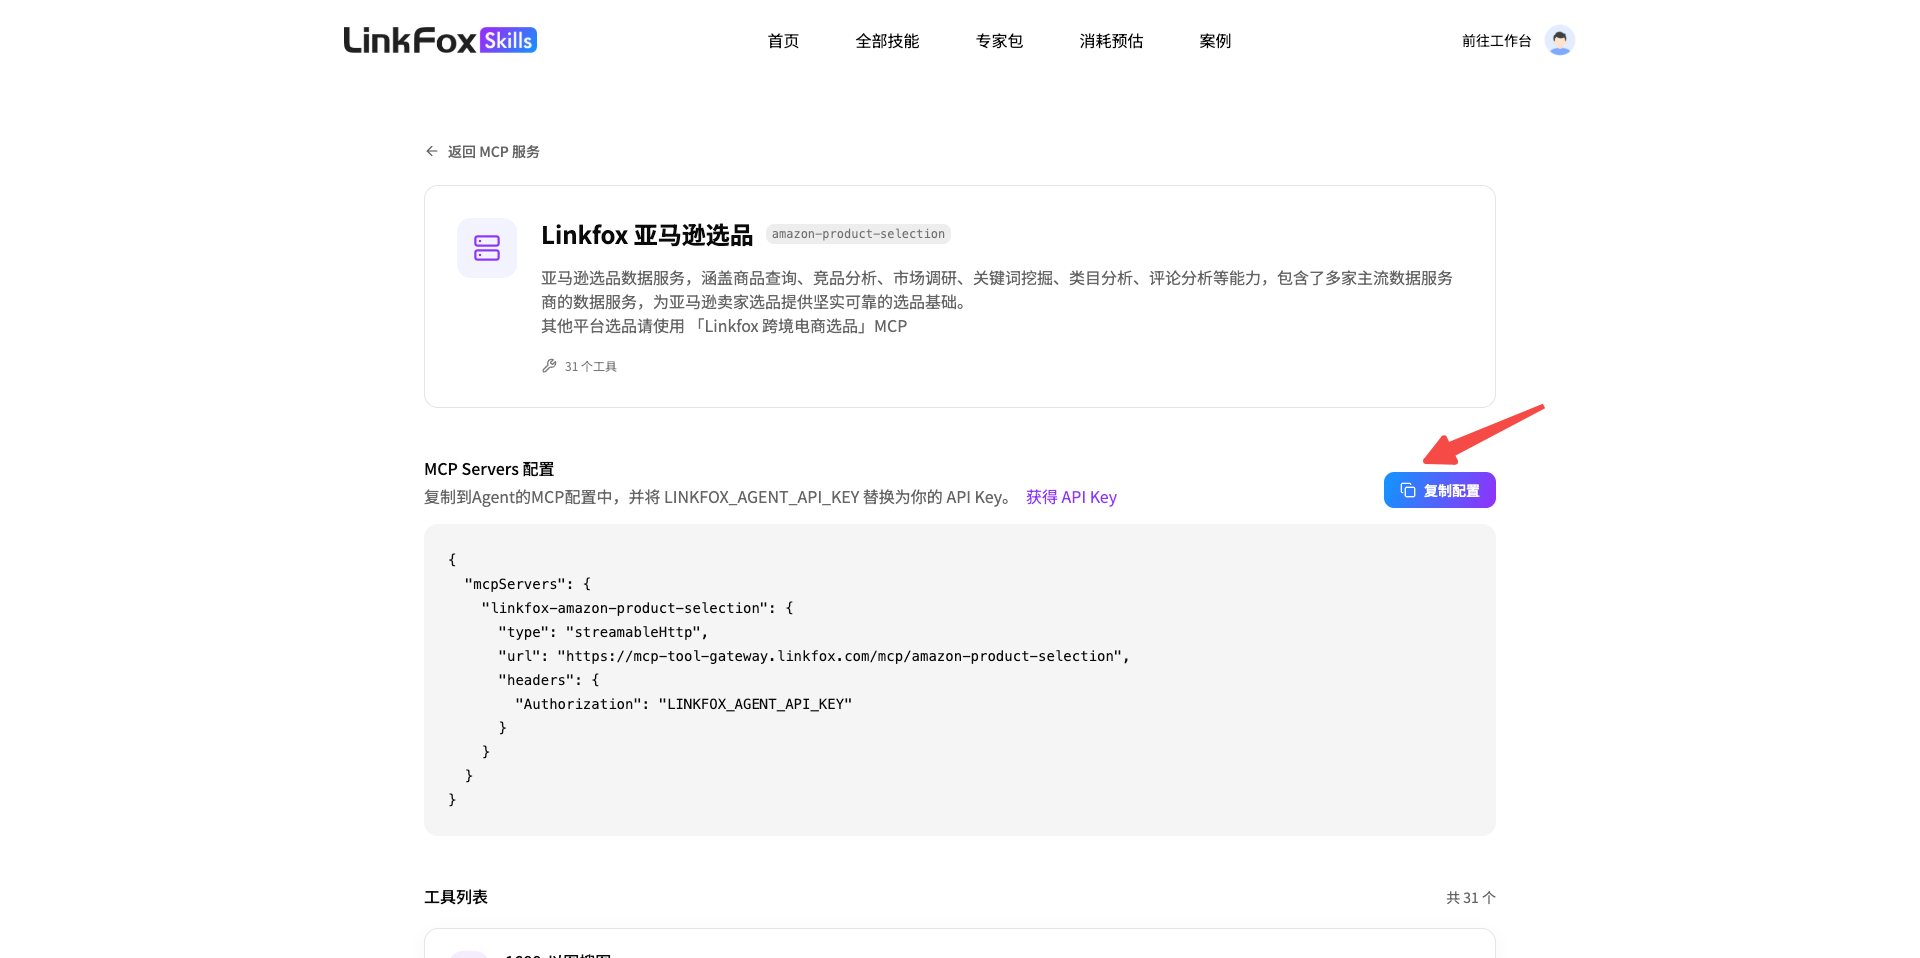
Task: Go back via 返回 MCP 服务 link
Action: (x=493, y=152)
